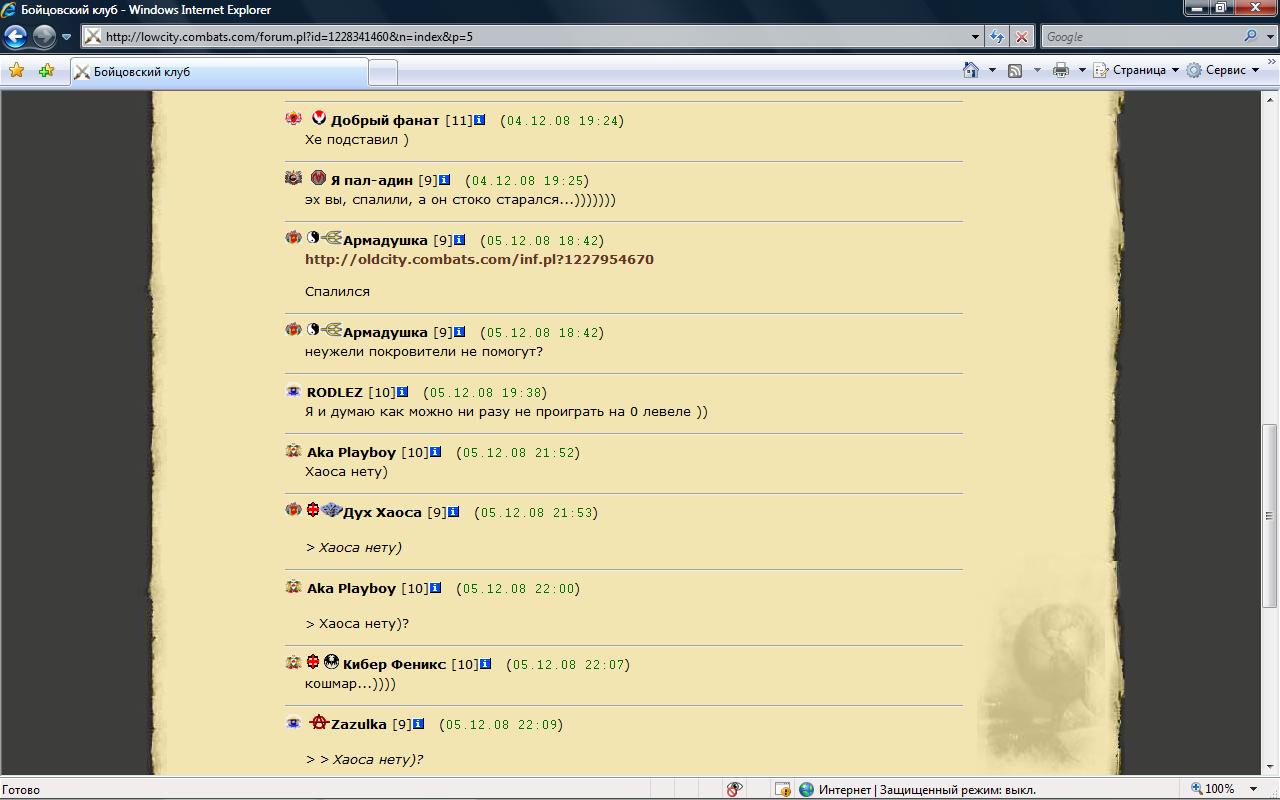Image resolution: width=1280 pixels, height=800 pixels.
Task: Click the skull emblem beside Кибер Феникс
Action: (x=331, y=661)
